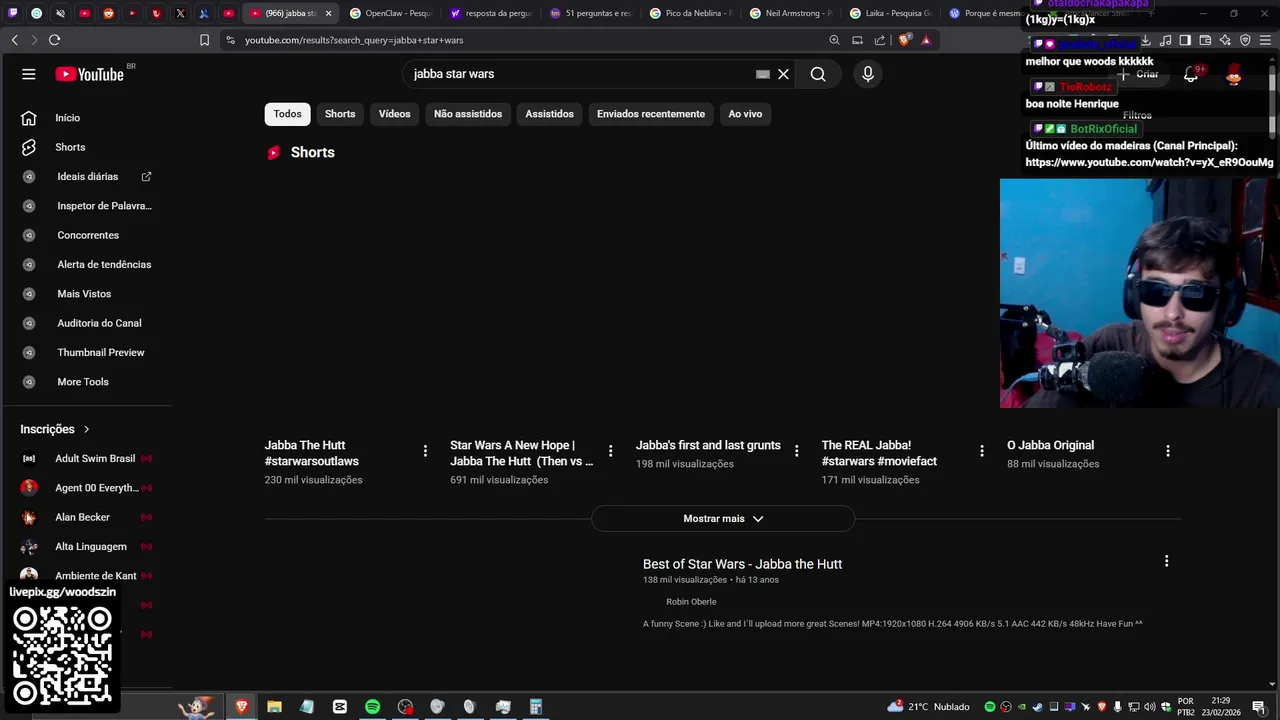Clear the search box with X
Image resolution: width=1280 pixels, height=720 pixels.
tap(784, 74)
